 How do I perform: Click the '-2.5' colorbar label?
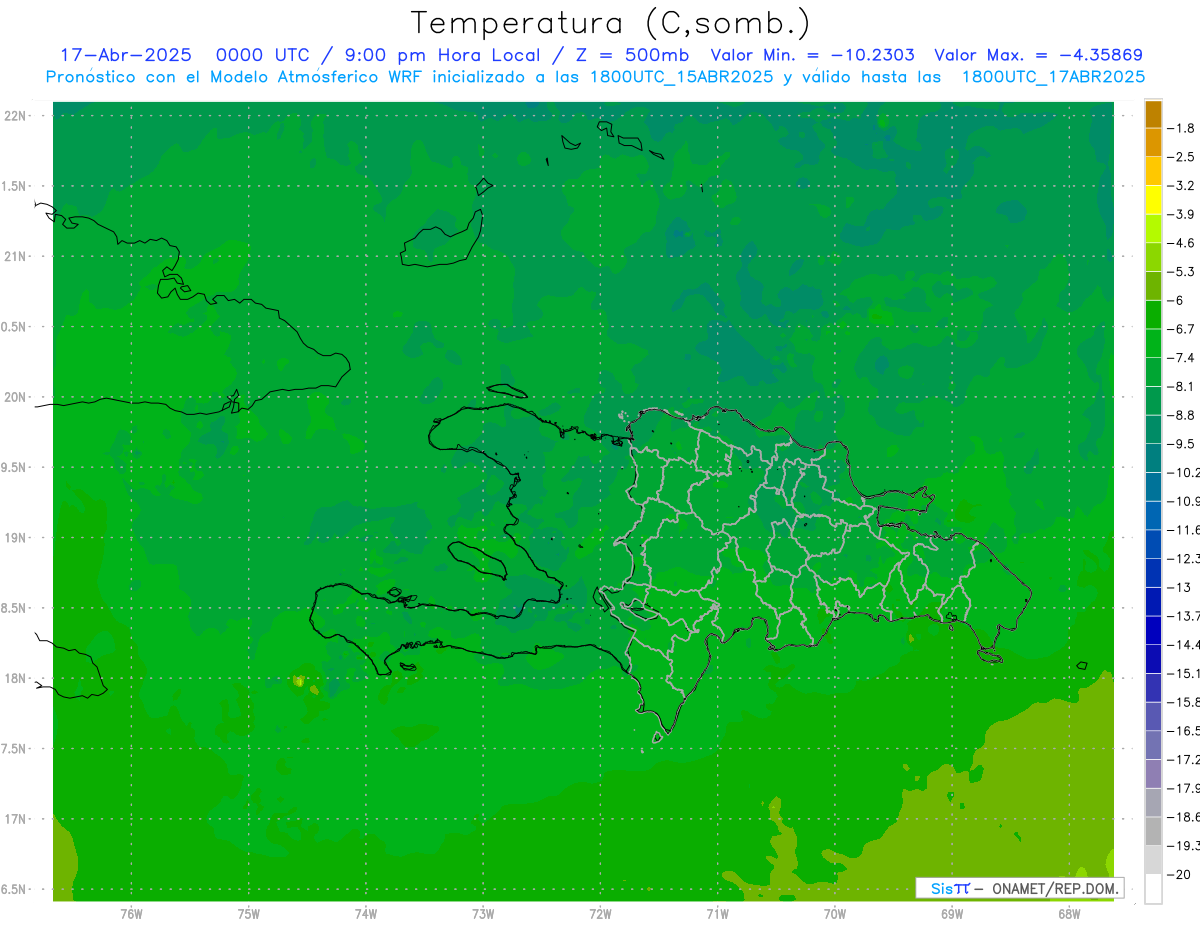[1183, 157]
